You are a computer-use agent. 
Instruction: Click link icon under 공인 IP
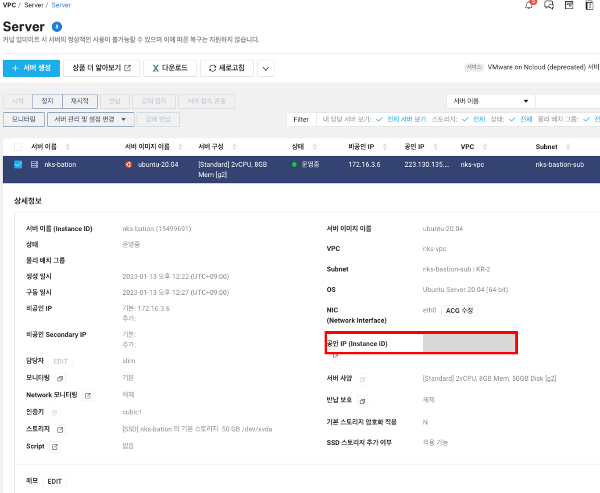coord(335,356)
